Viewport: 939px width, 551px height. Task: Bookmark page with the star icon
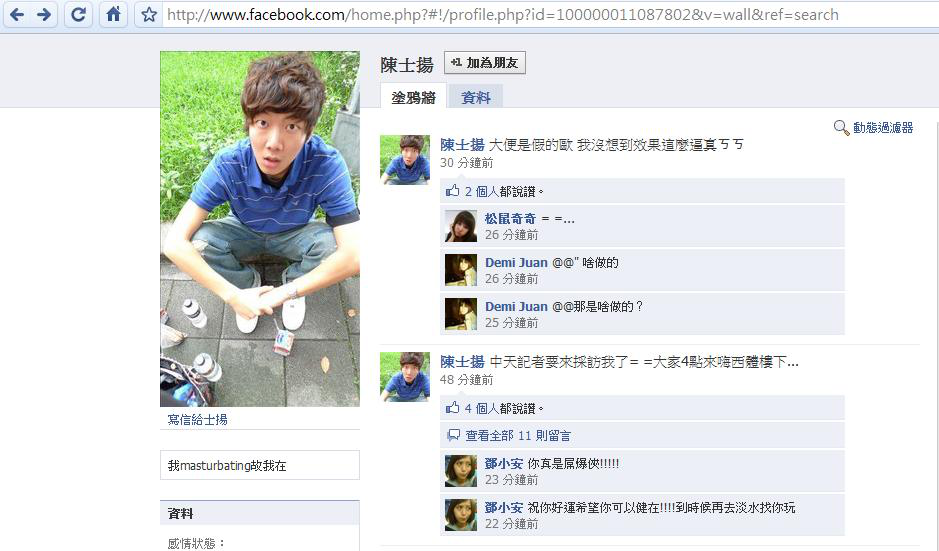149,14
